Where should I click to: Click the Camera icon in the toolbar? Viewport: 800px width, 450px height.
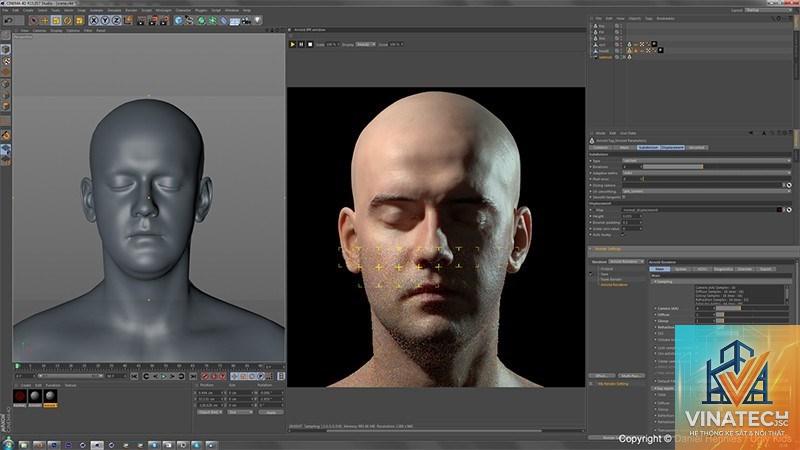(x=246, y=20)
